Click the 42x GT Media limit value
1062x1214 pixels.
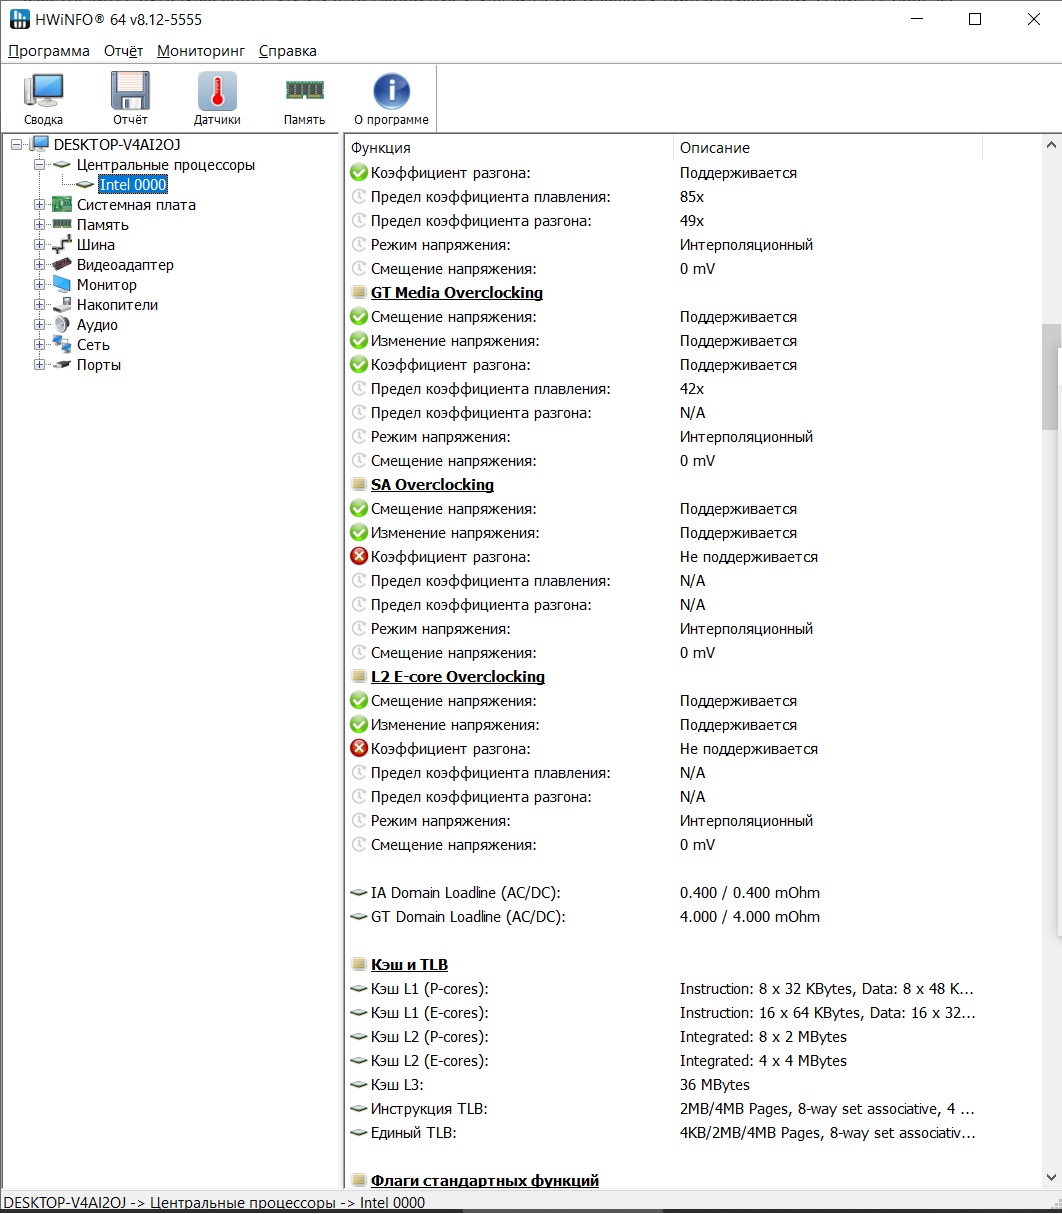pyautogui.click(x=692, y=389)
